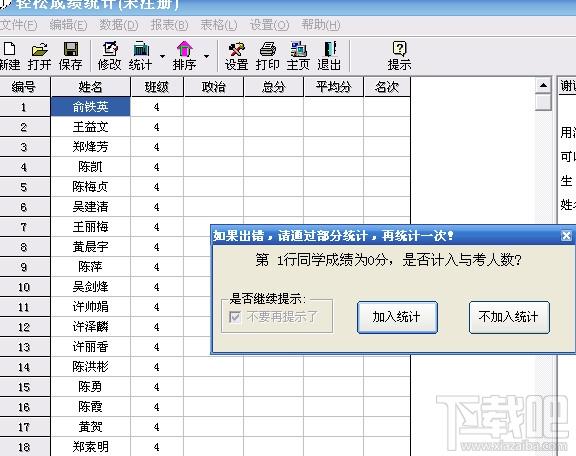Click the 政治 column header
The height and width of the screenshot is (456, 576).
tap(213, 87)
